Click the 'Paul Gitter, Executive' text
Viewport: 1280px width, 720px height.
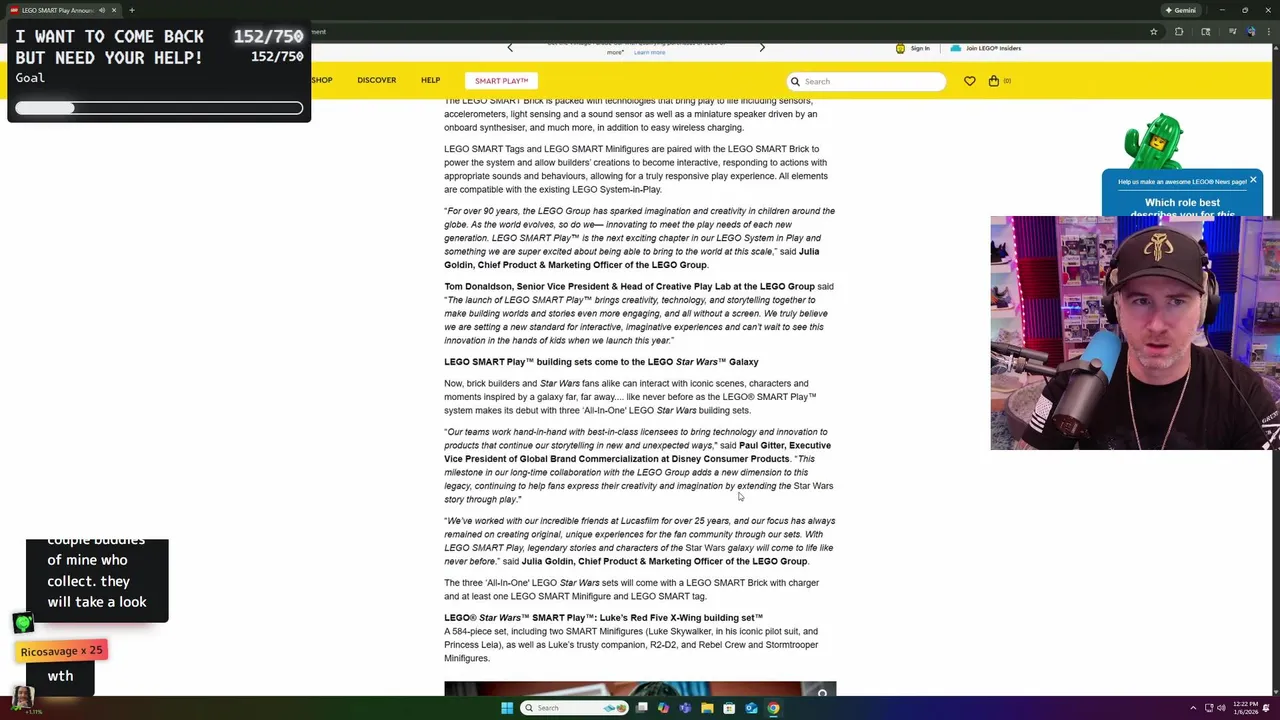[x=785, y=445]
